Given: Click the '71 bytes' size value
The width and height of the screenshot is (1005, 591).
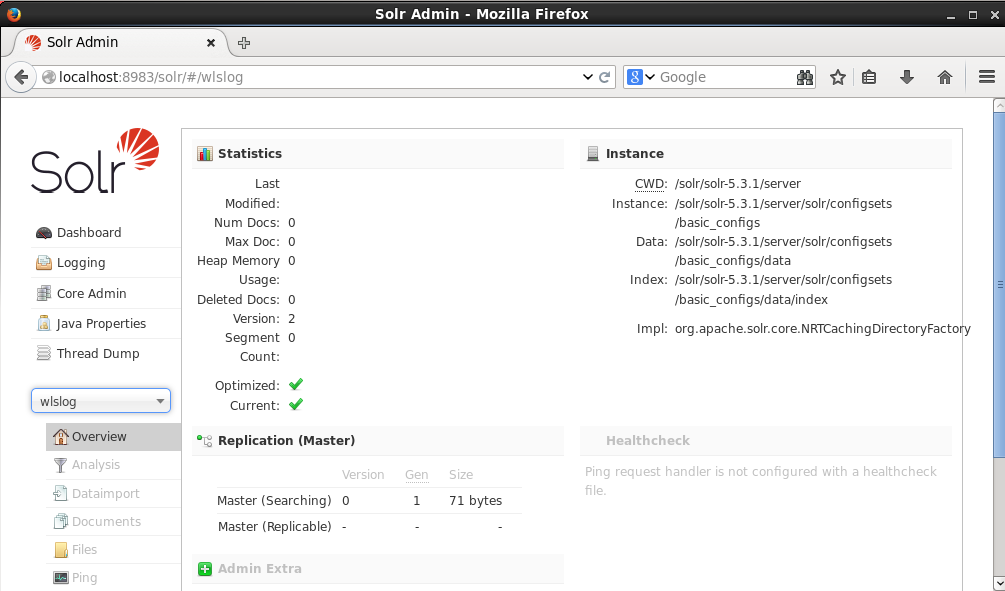Looking at the screenshot, I should [476, 501].
